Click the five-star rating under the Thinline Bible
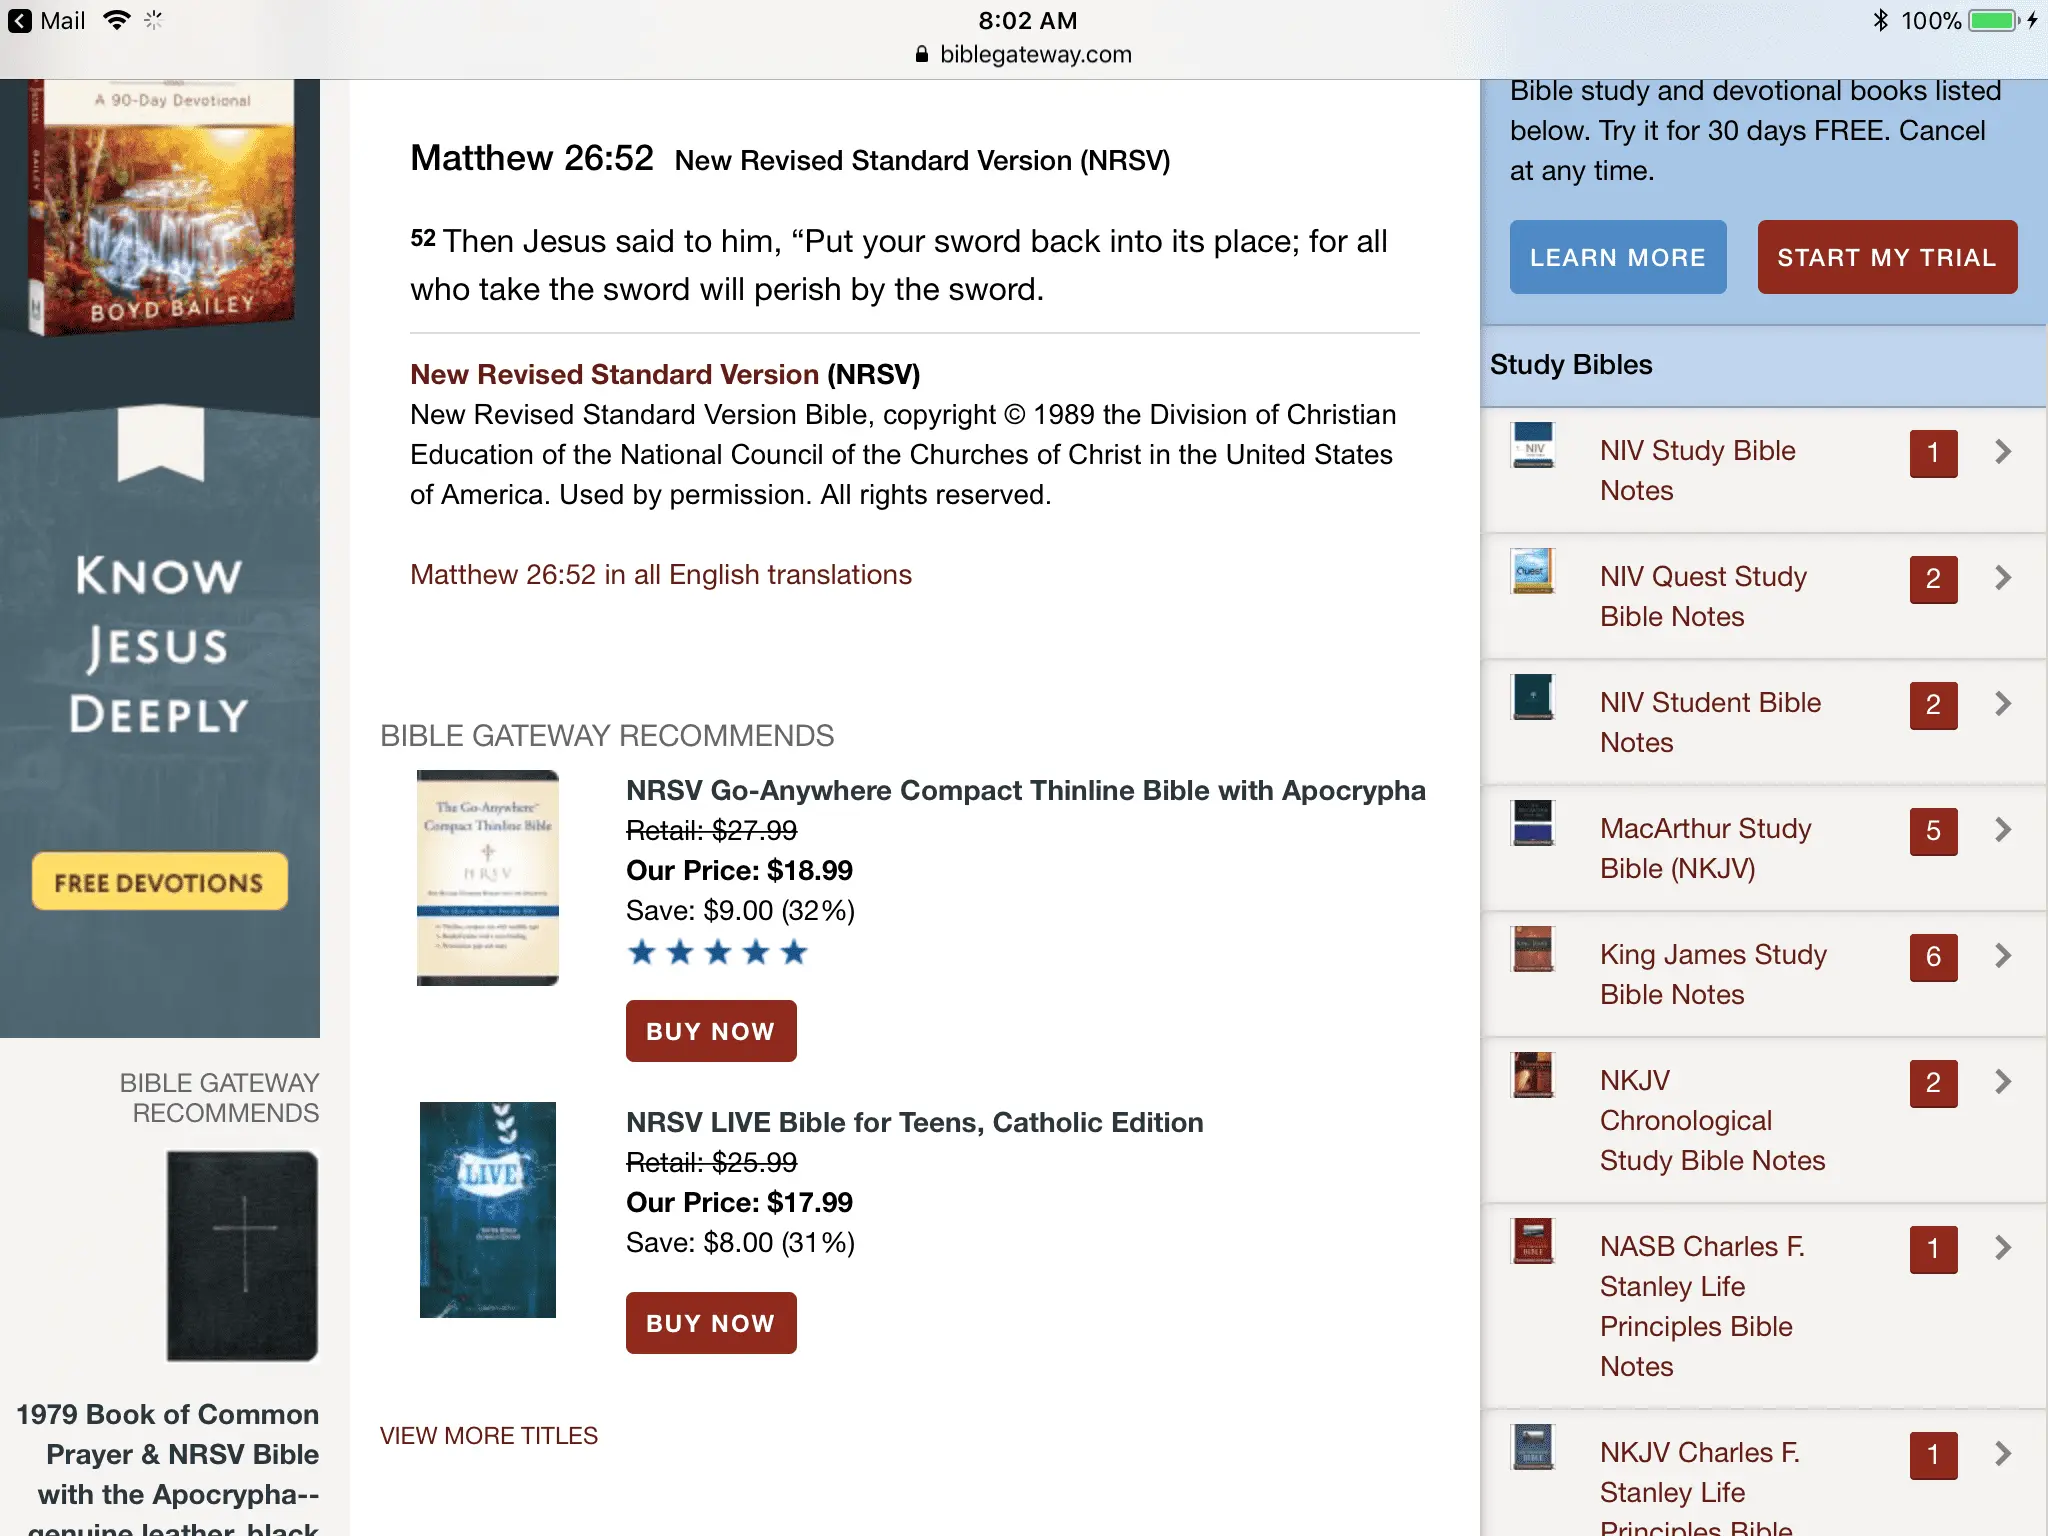This screenshot has height=1536, width=2048. coord(717,952)
